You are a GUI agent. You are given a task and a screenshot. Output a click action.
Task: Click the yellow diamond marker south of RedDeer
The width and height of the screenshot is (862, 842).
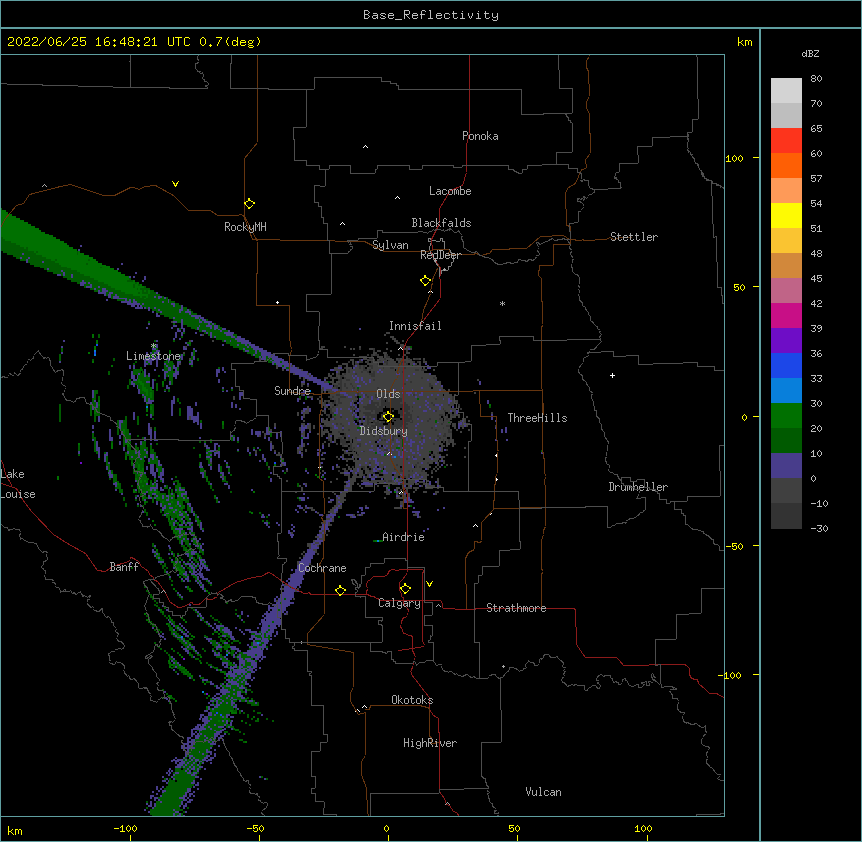point(425,281)
